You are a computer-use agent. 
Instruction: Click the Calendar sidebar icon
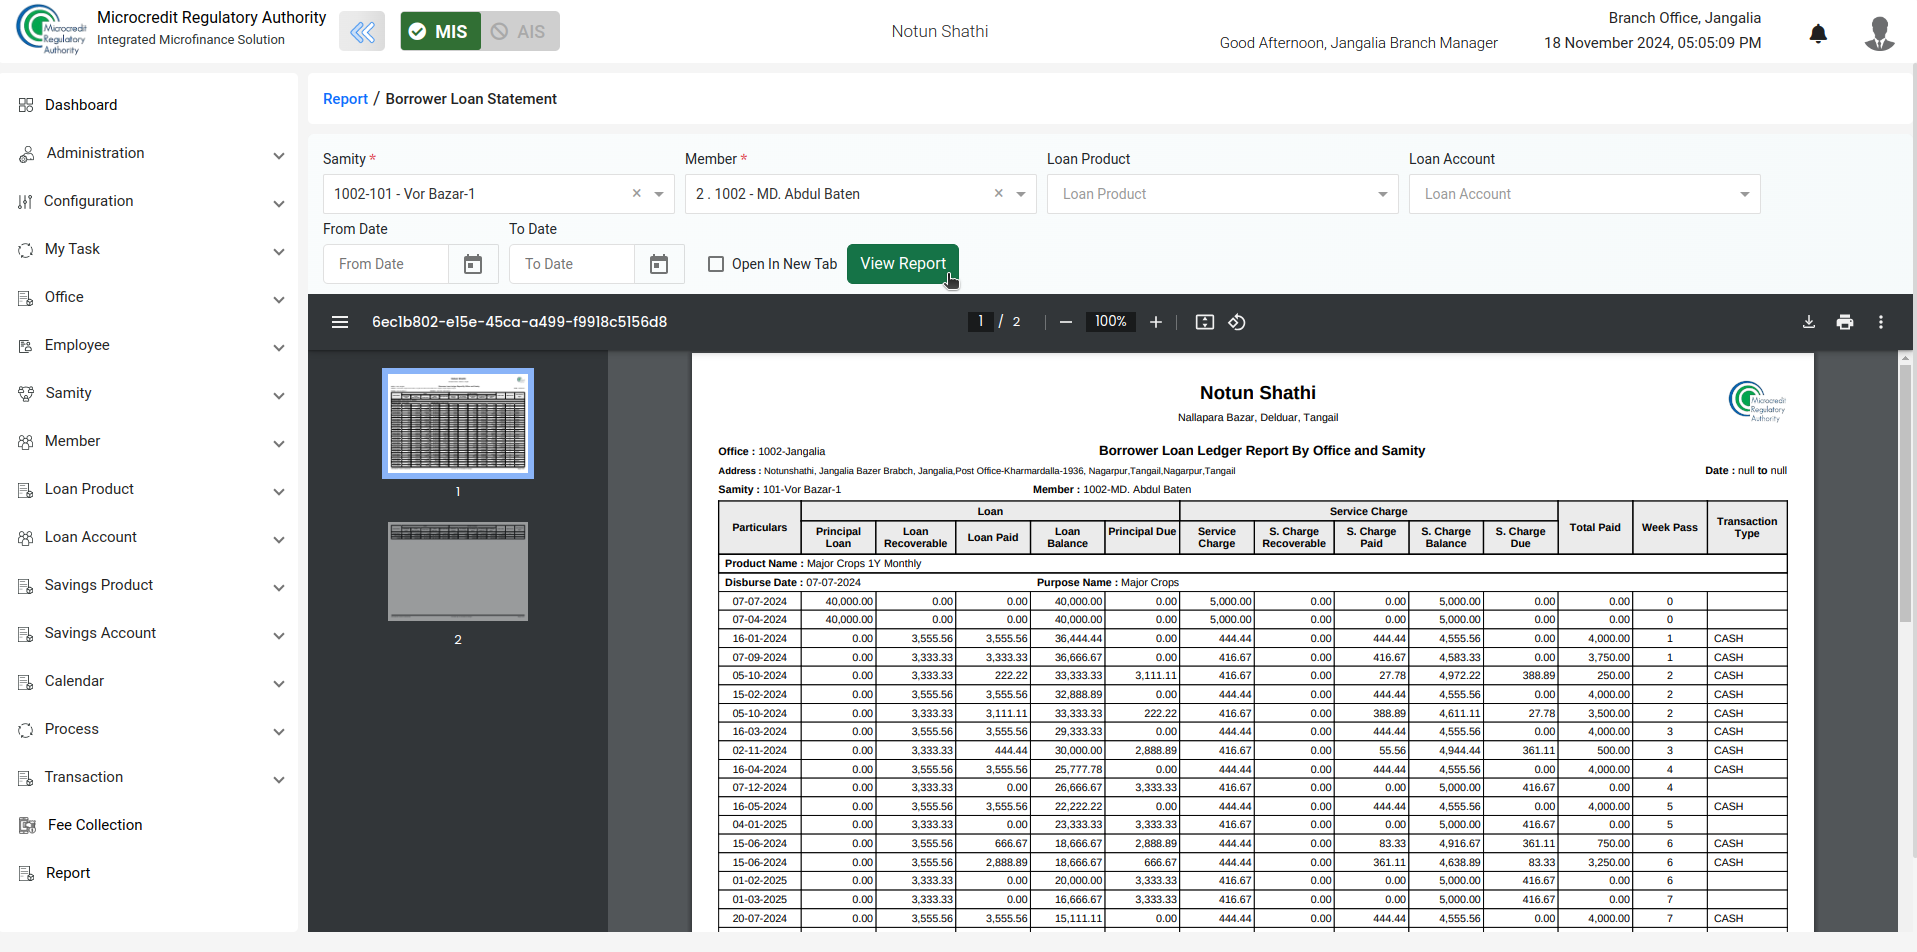coord(26,682)
